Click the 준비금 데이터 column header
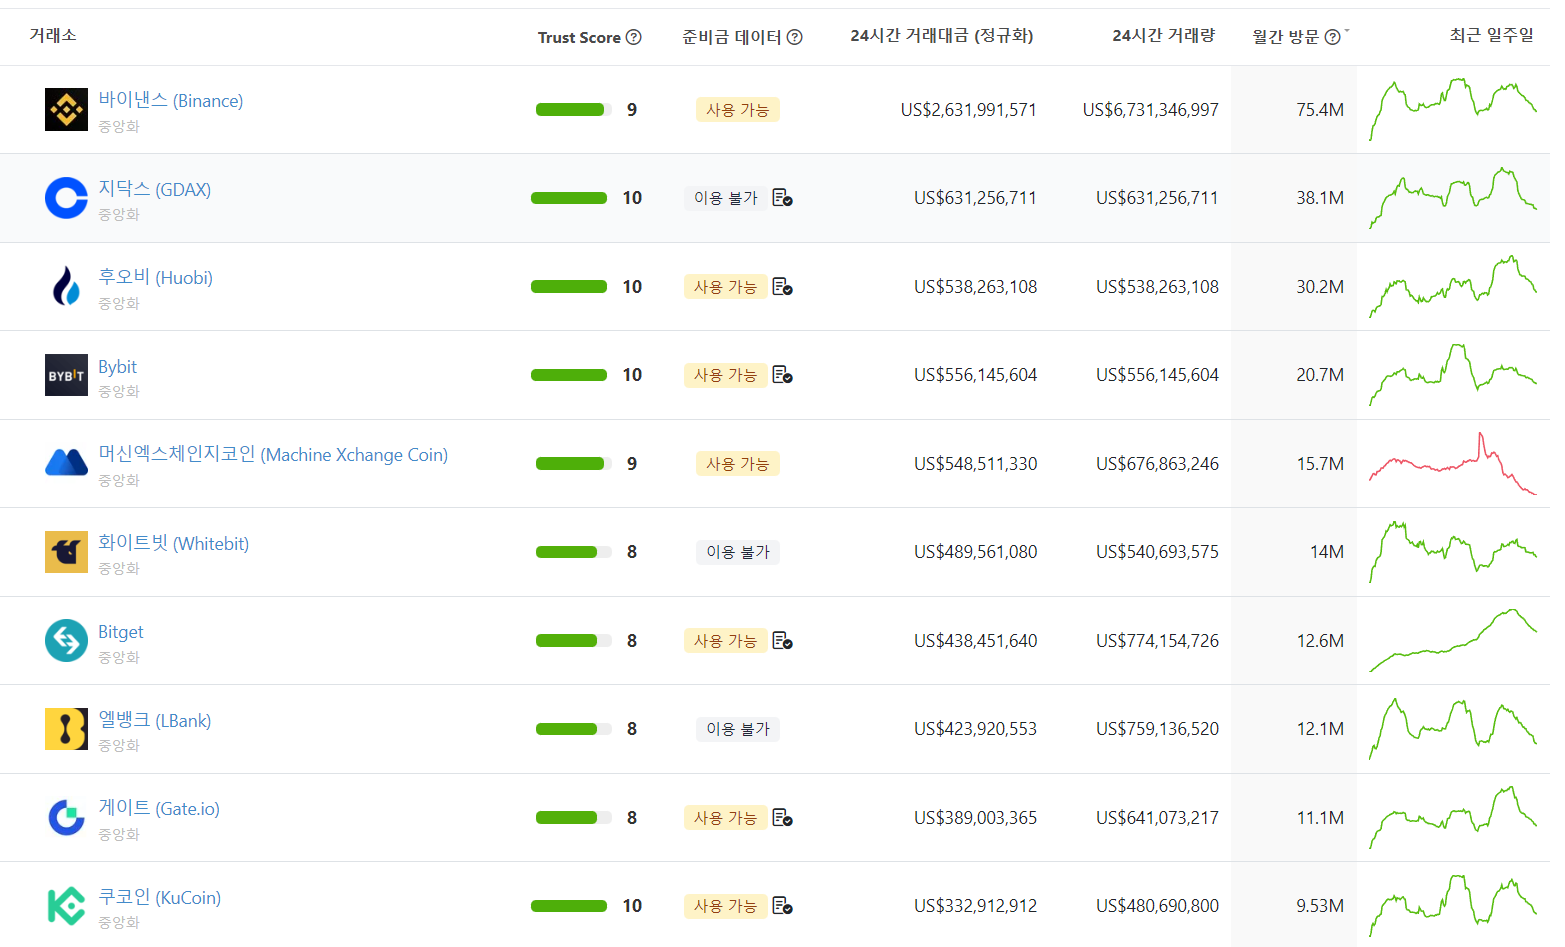 732,37
